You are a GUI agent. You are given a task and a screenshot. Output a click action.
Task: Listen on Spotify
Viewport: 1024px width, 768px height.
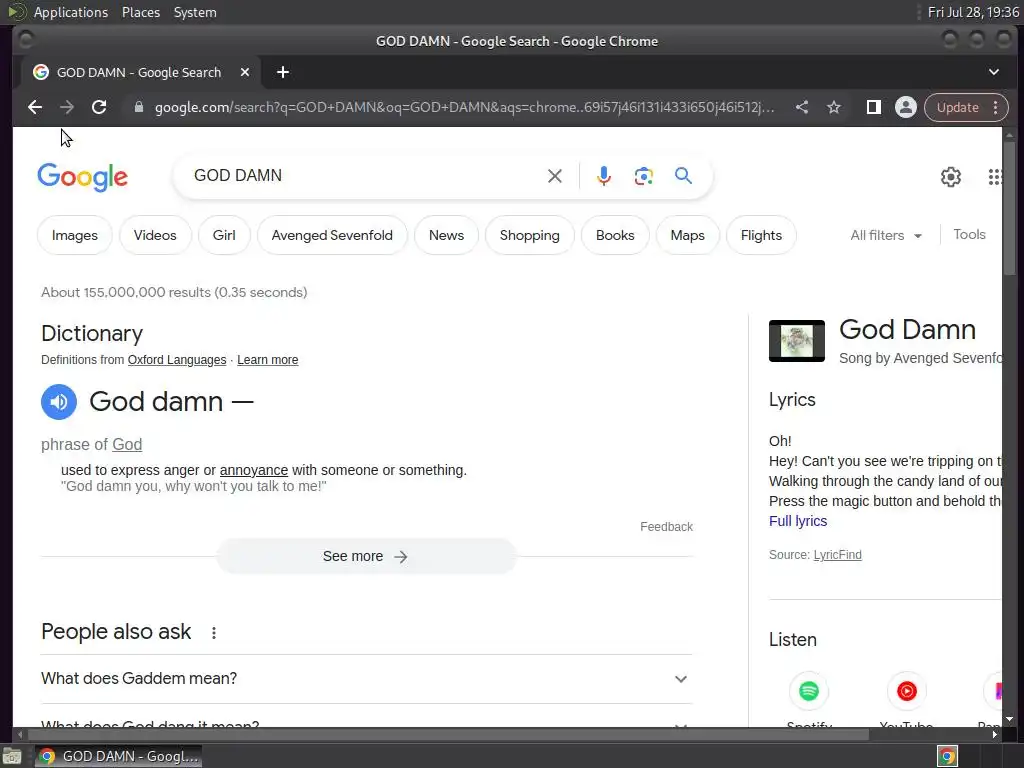pyautogui.click(x=808, y=691)
